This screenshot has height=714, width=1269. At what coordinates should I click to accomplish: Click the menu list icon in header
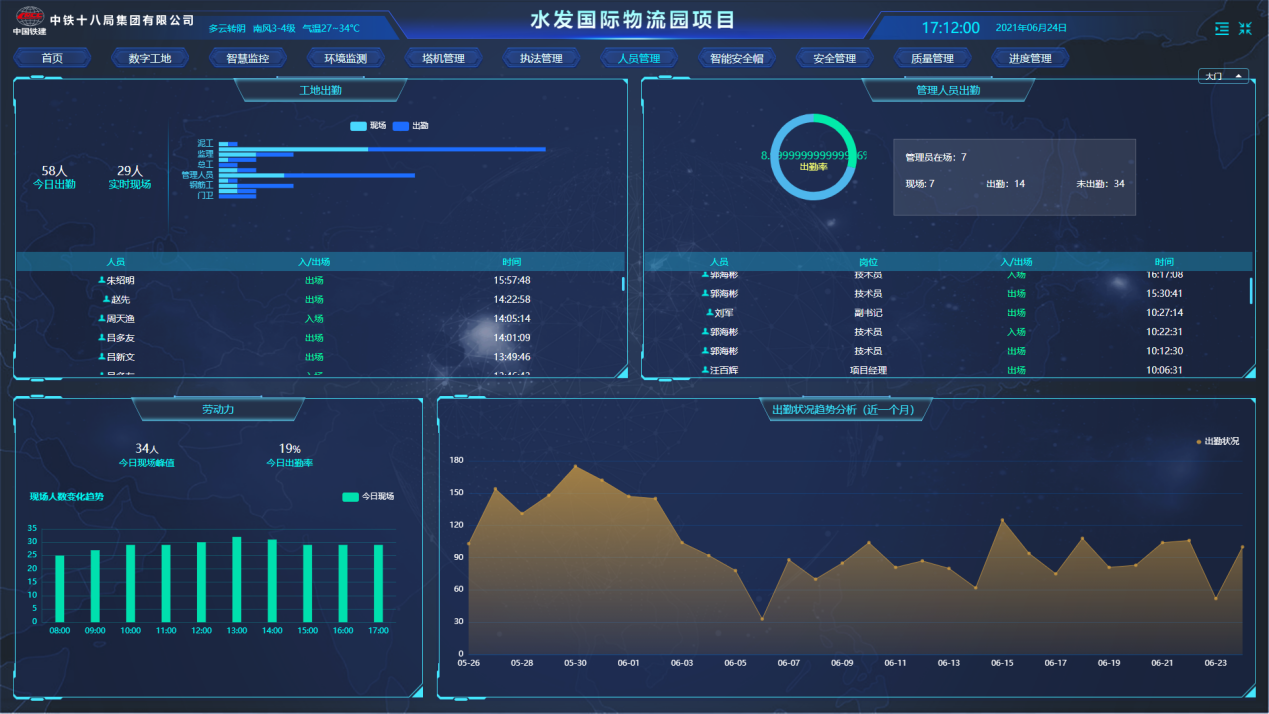tap(1221, 29)
